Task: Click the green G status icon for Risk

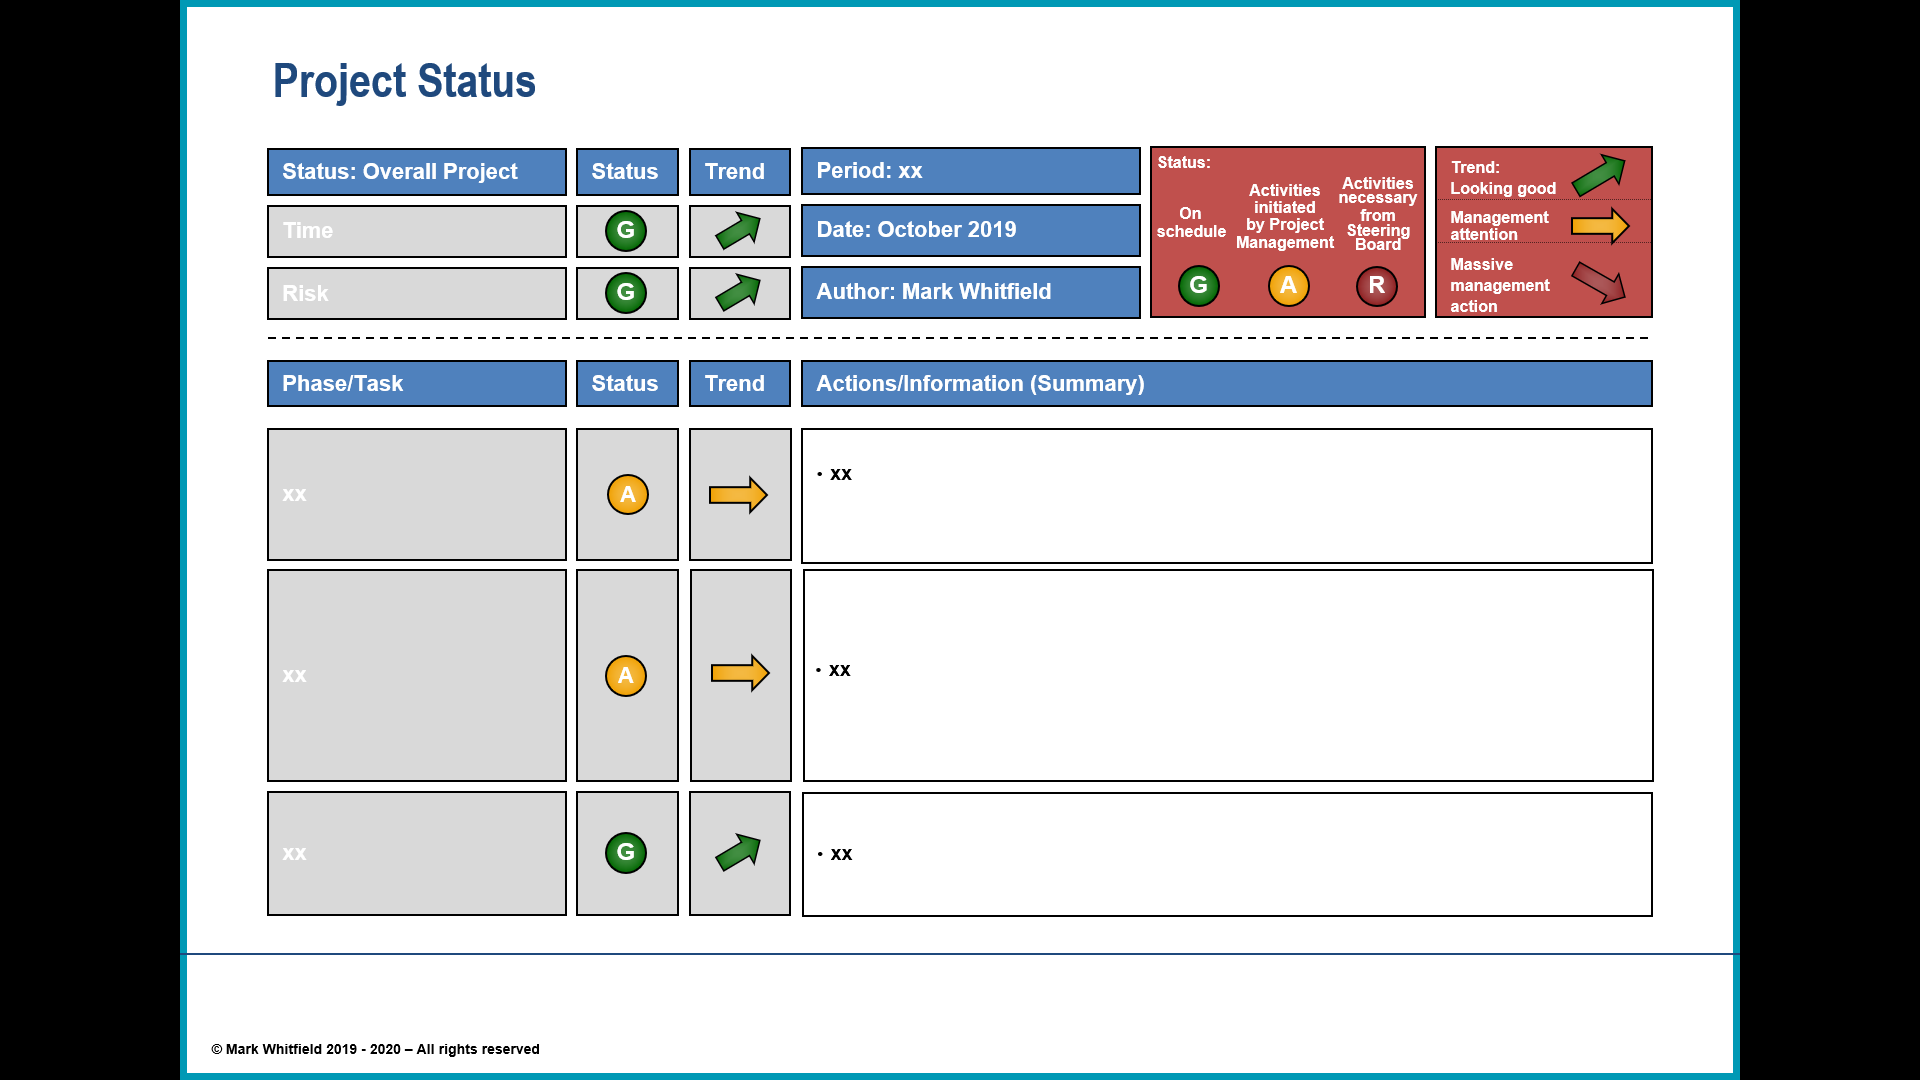Action: 626,293
